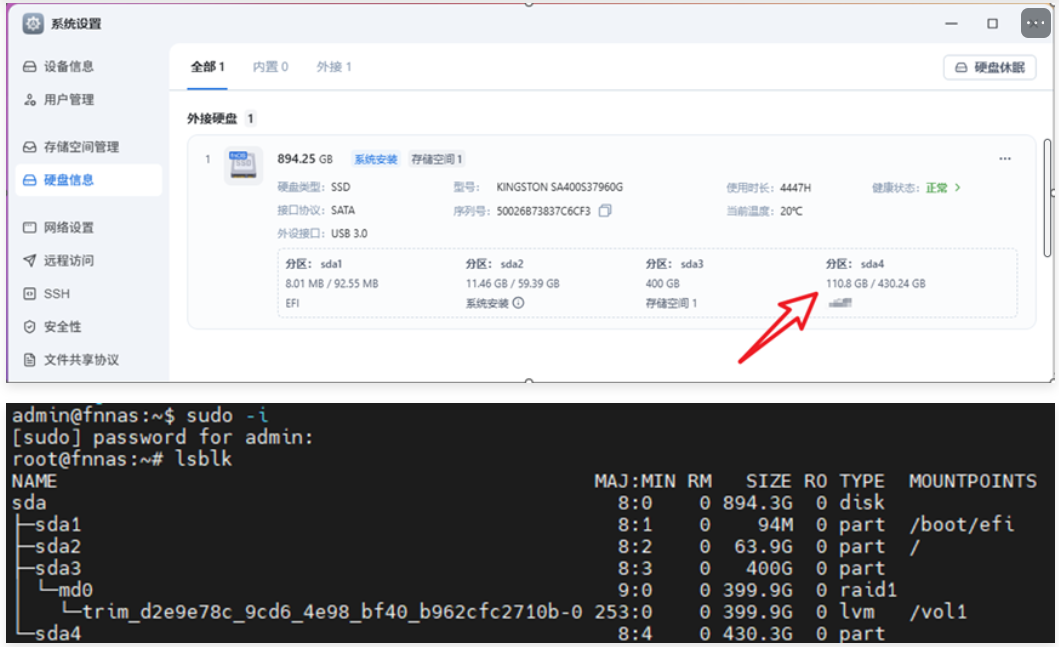Click the 外接硬盘 section heading

[212, 119]
